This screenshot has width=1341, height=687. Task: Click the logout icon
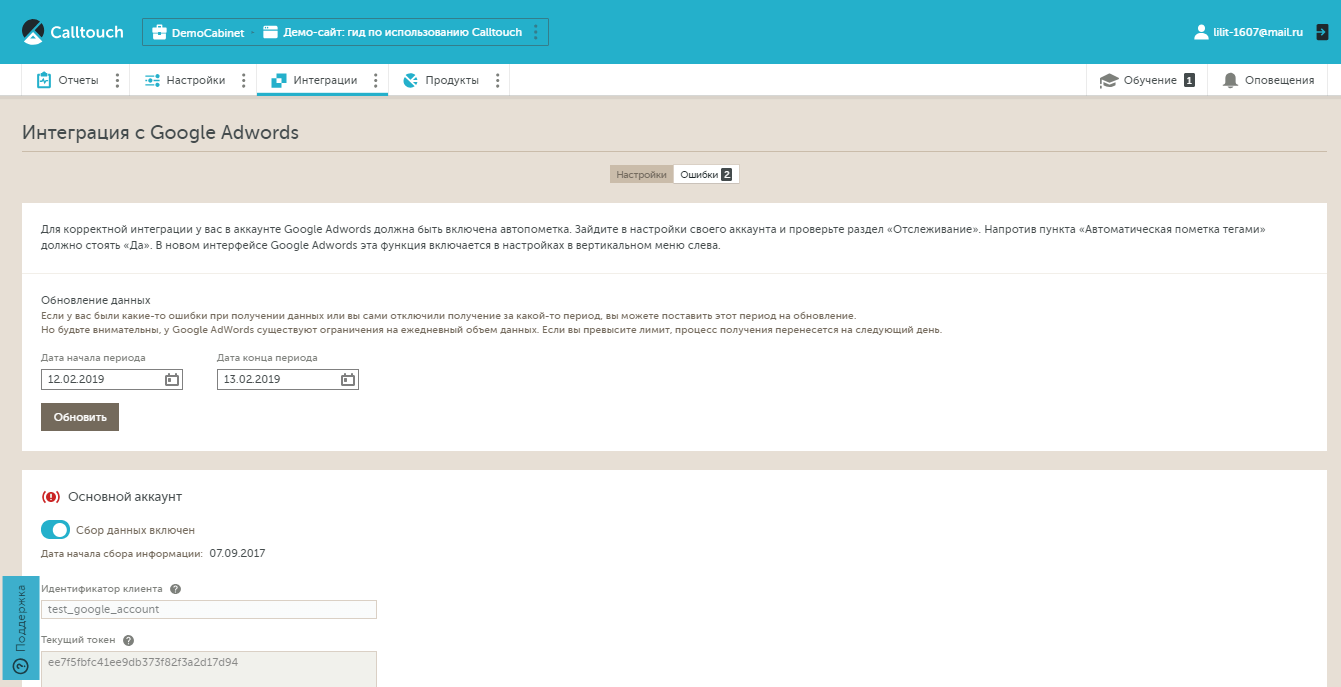pos(1322,32)
